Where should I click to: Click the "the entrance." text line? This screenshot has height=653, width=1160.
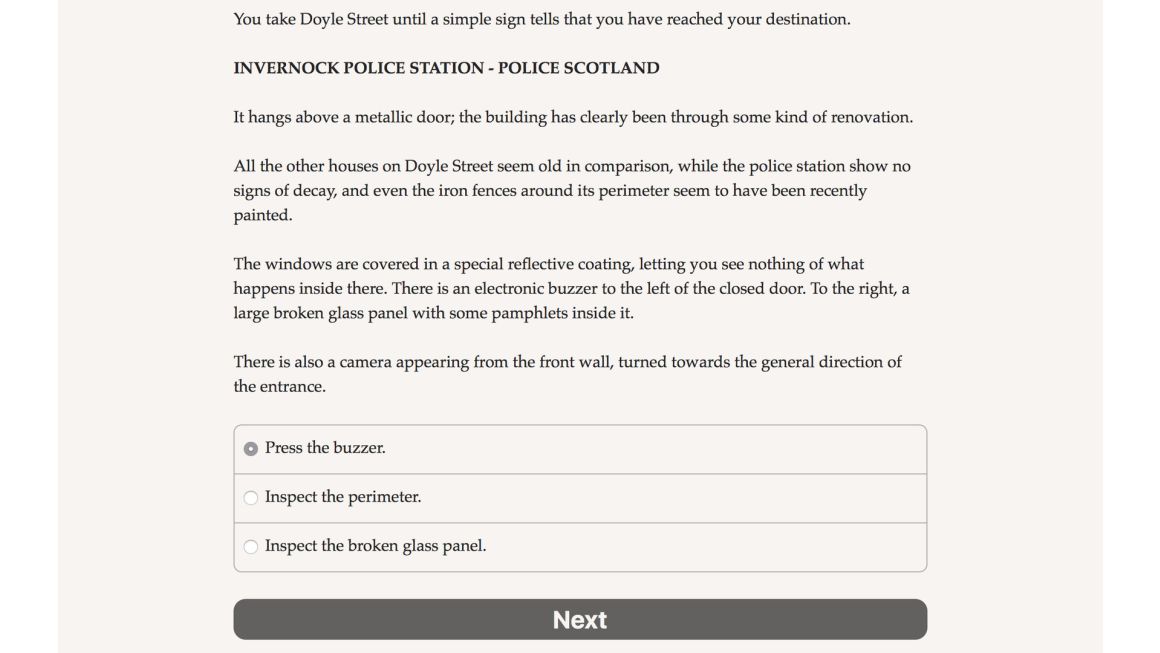pos(280,386)
